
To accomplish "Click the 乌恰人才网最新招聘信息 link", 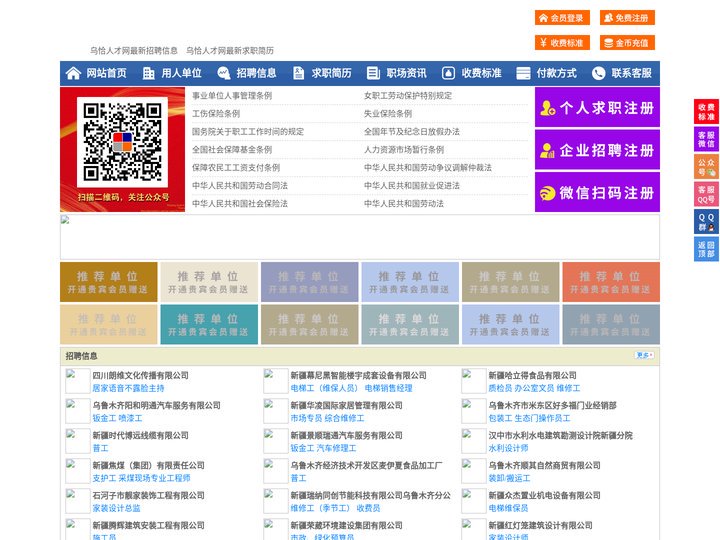I will tap(134, 51).
